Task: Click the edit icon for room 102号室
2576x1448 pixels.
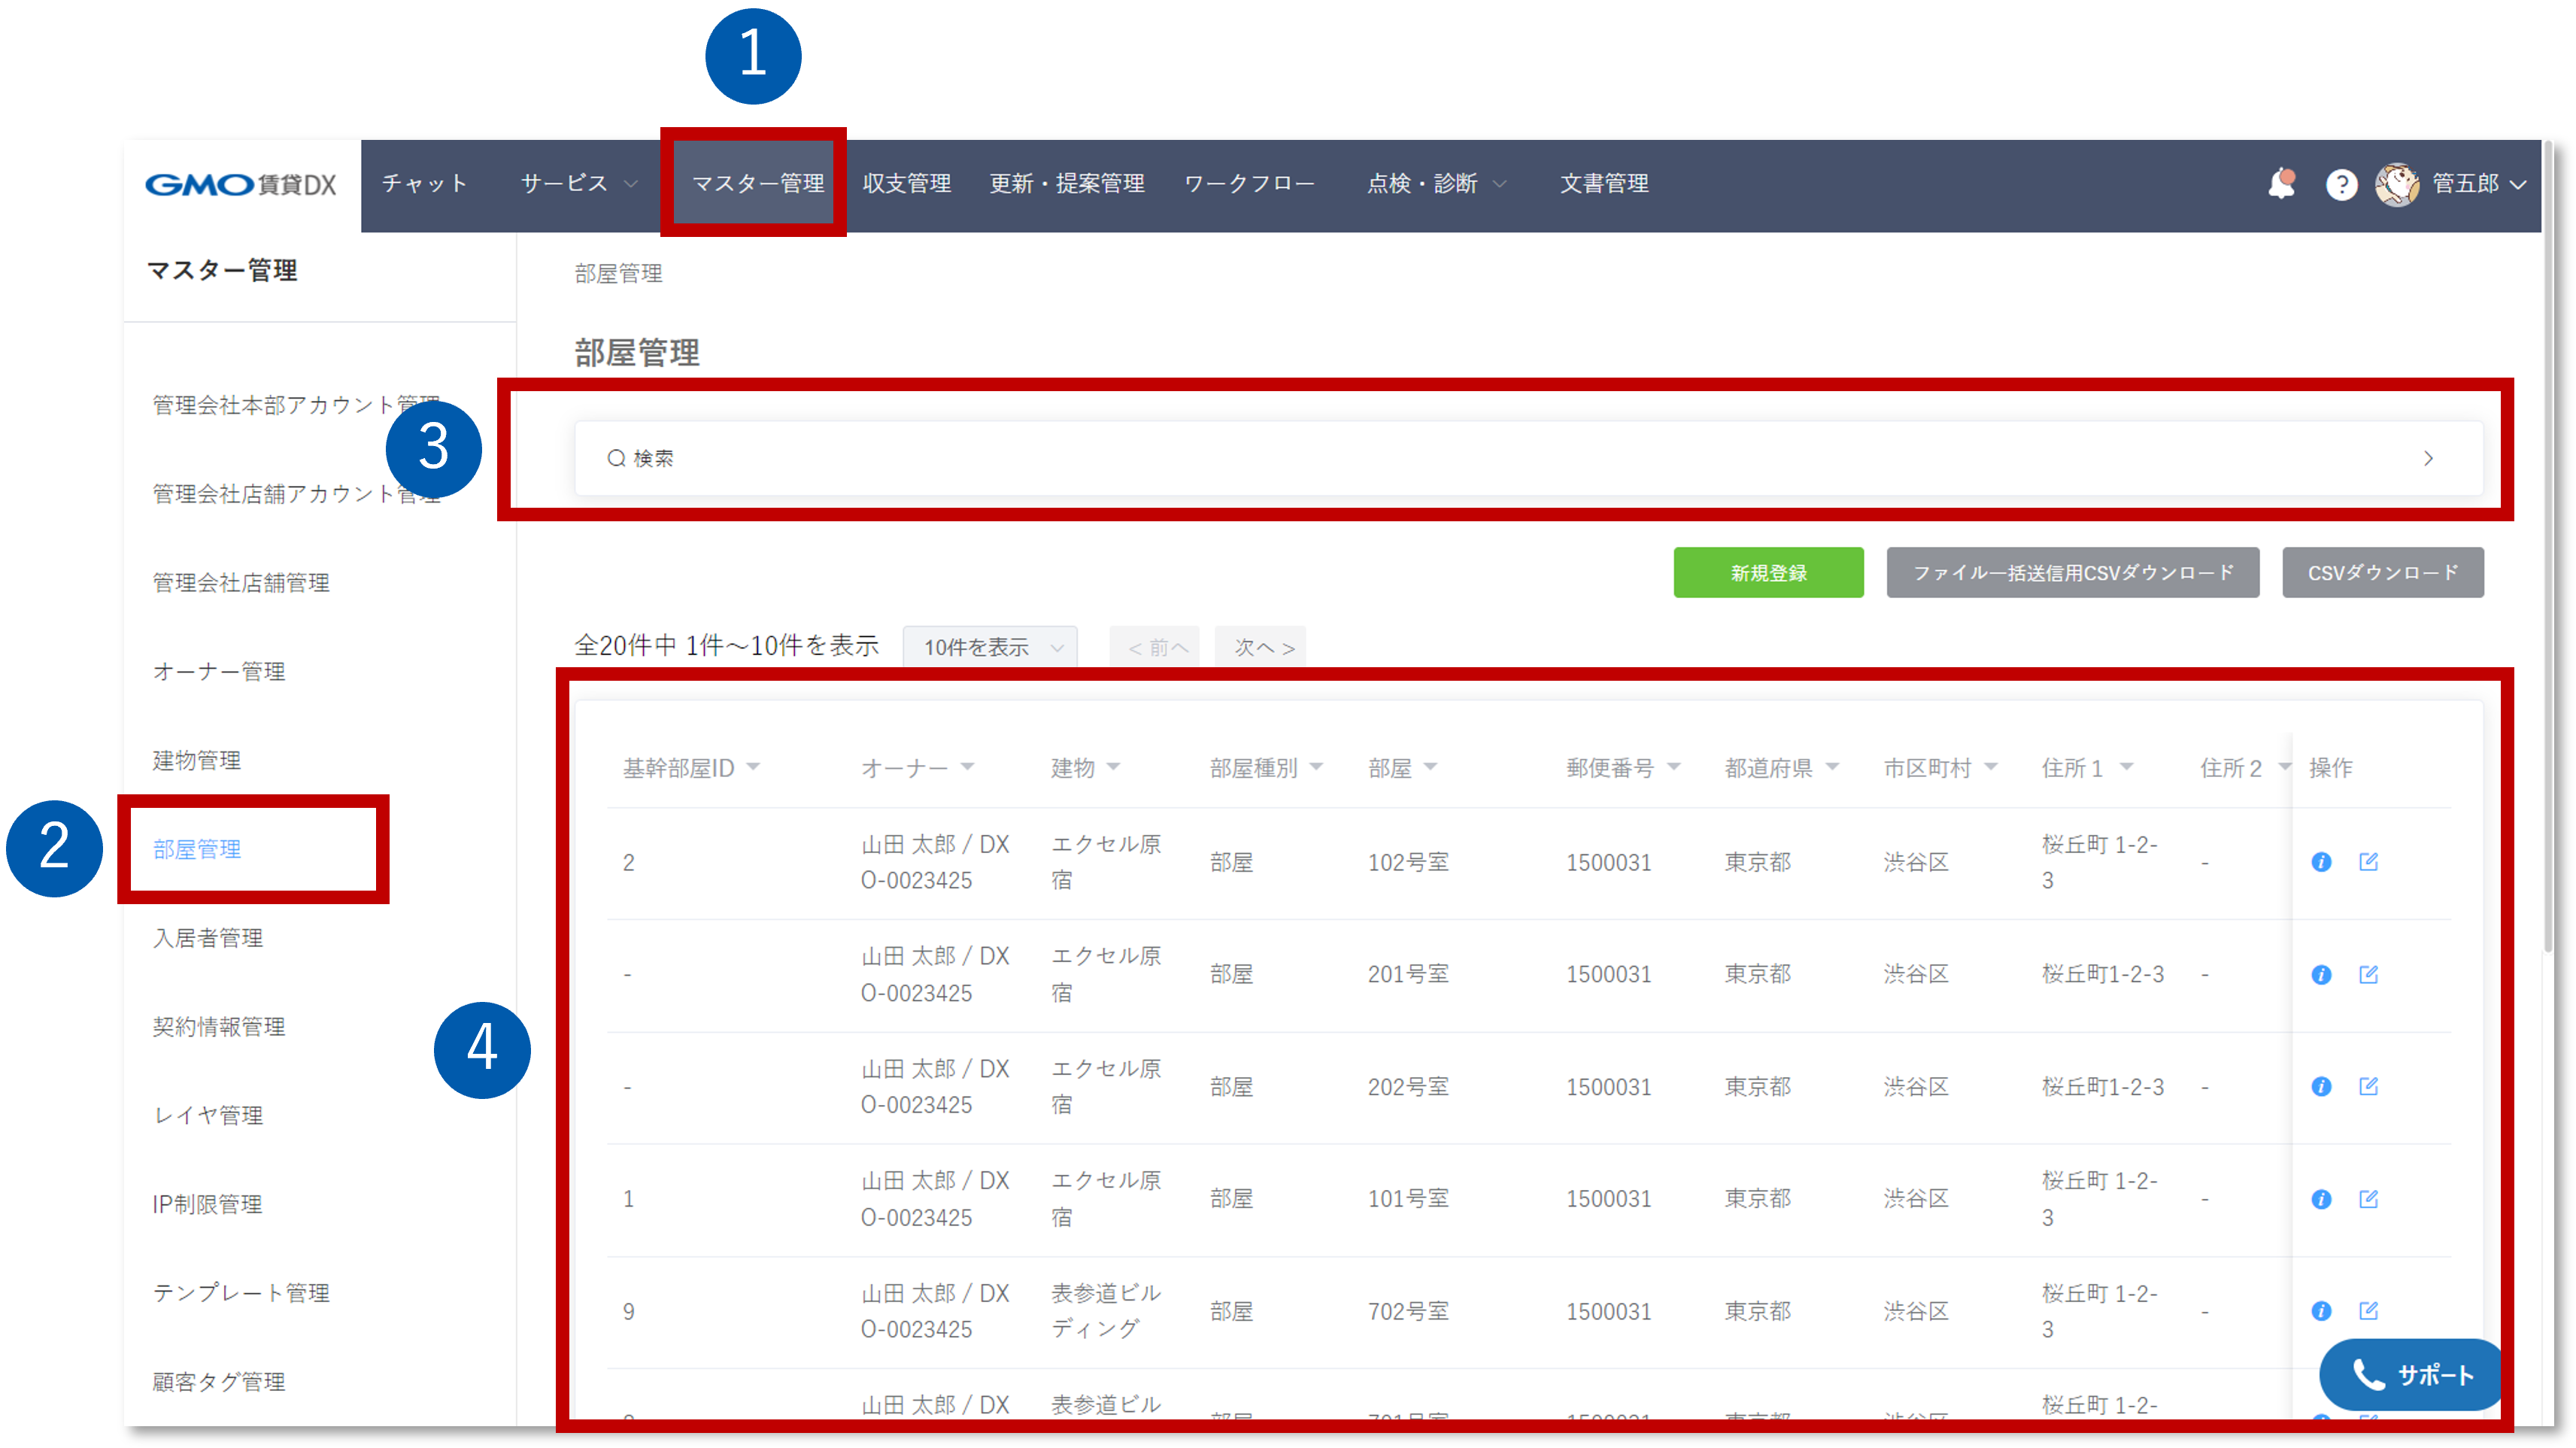Action: 2368,862
